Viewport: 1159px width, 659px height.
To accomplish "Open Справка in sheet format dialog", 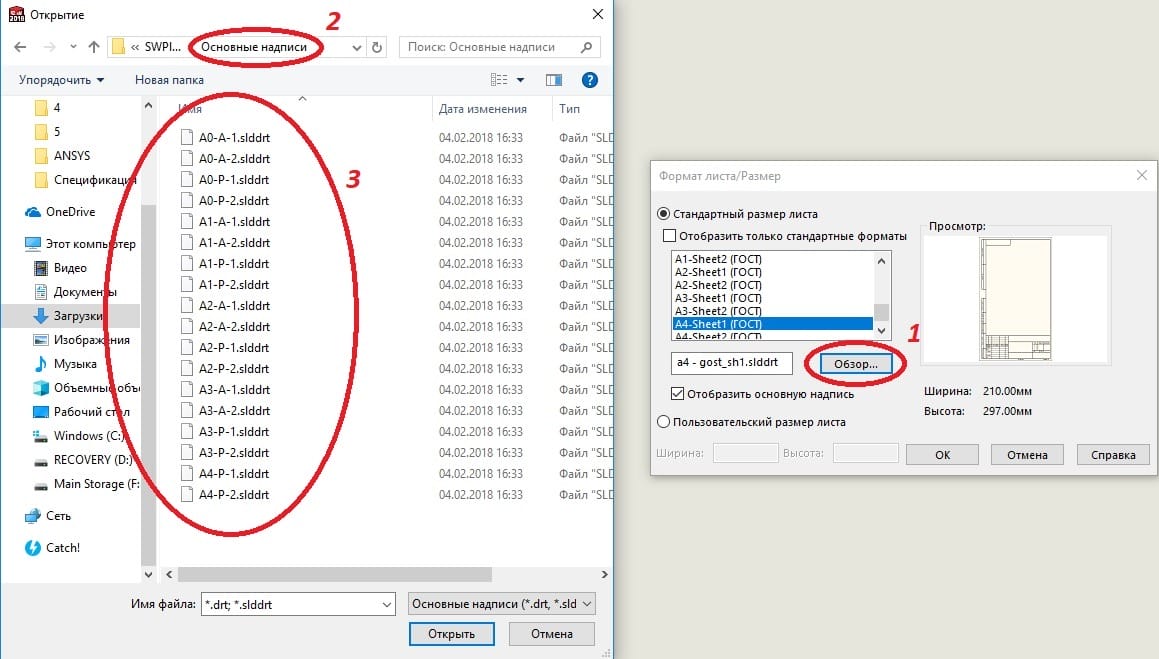I will (x=1113, y=454).
